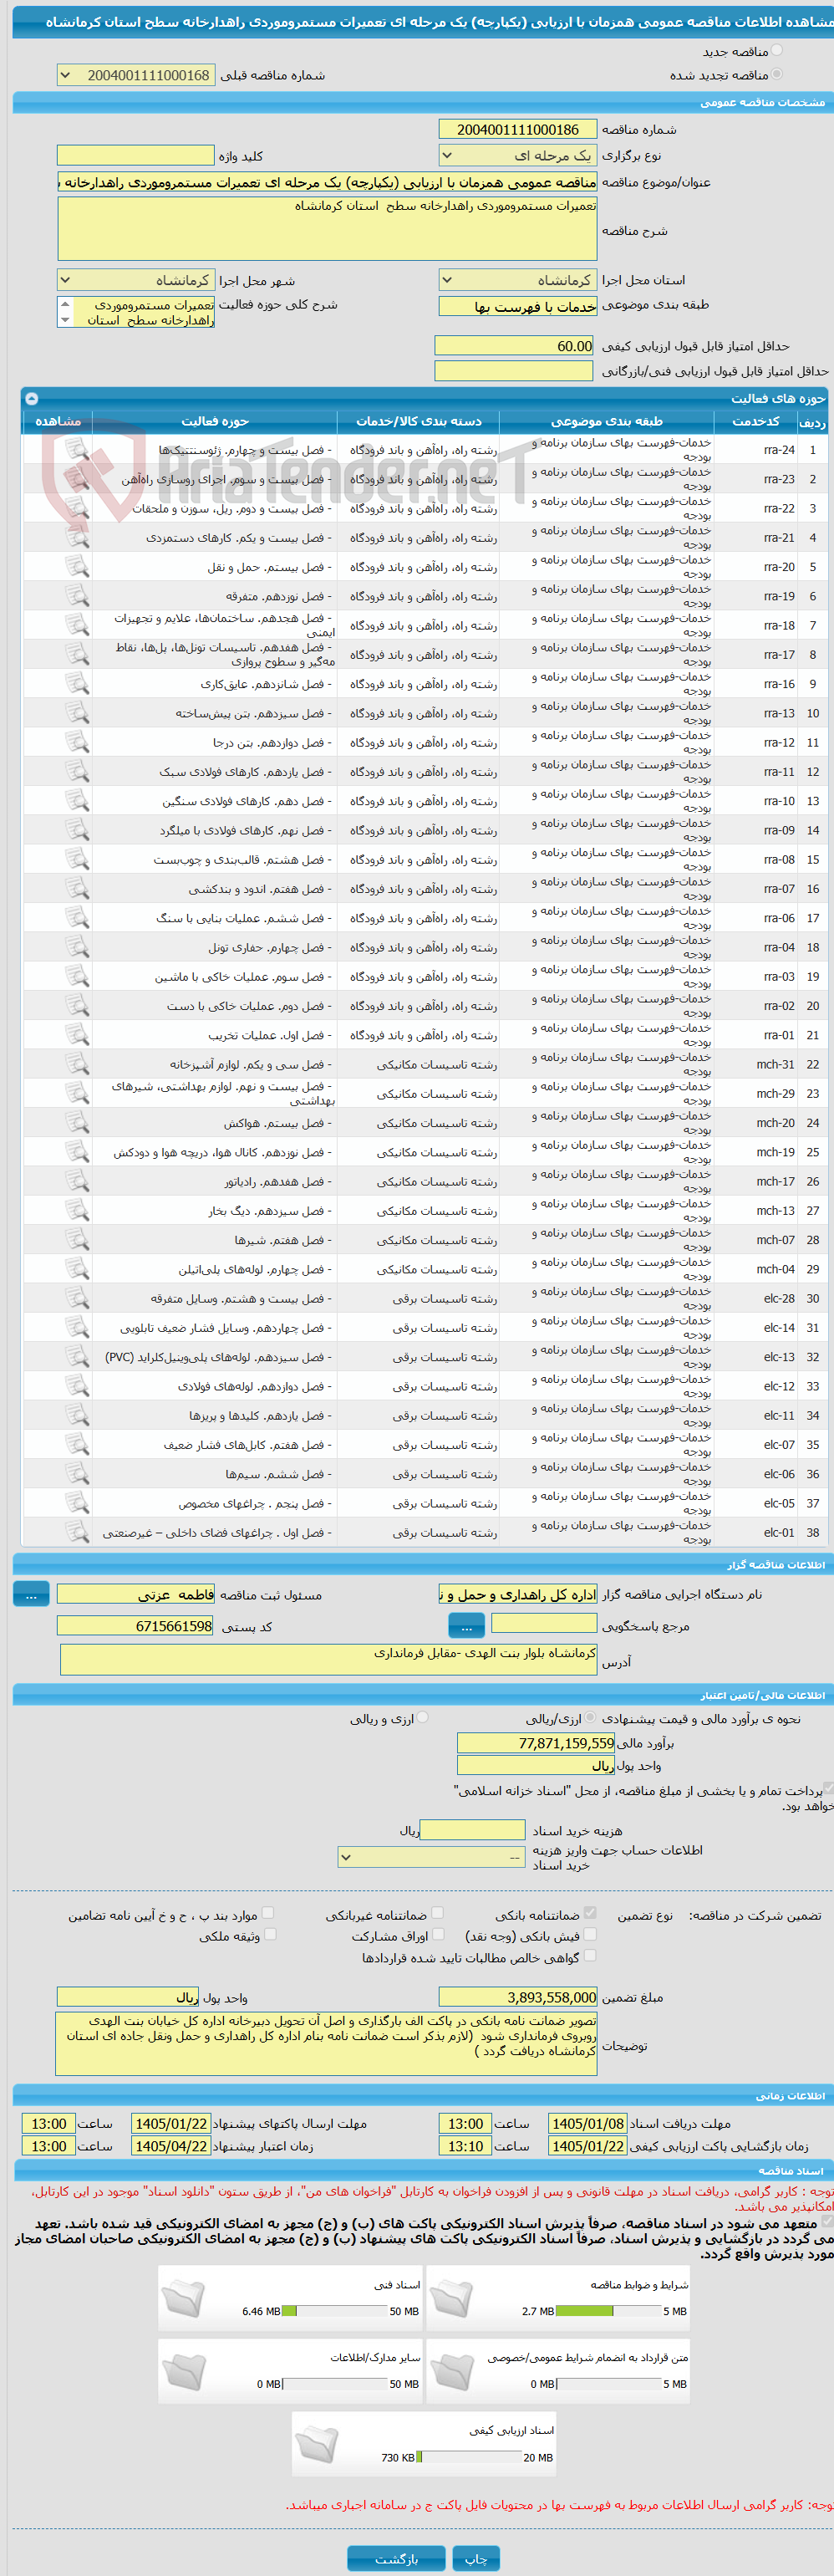The image size is (834, 2576).
Task: Click the کلید واژه input field
Action: [136, 155]
